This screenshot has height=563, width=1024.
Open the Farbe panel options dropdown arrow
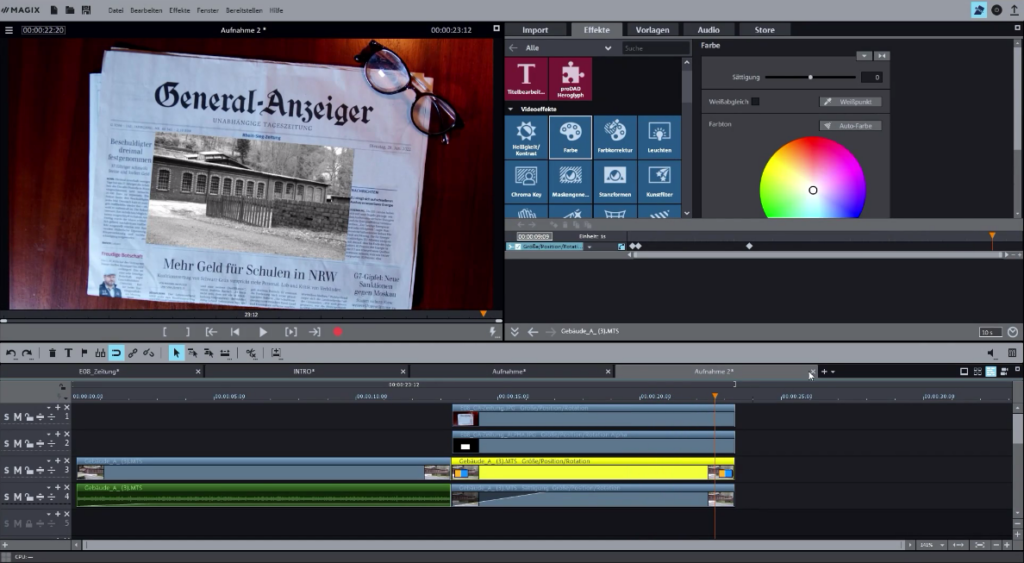[864, 56]
